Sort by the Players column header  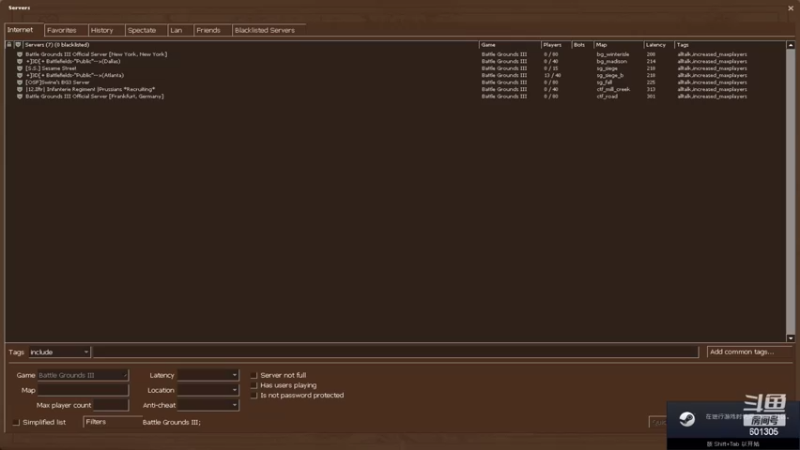click(x=556, y=45)
